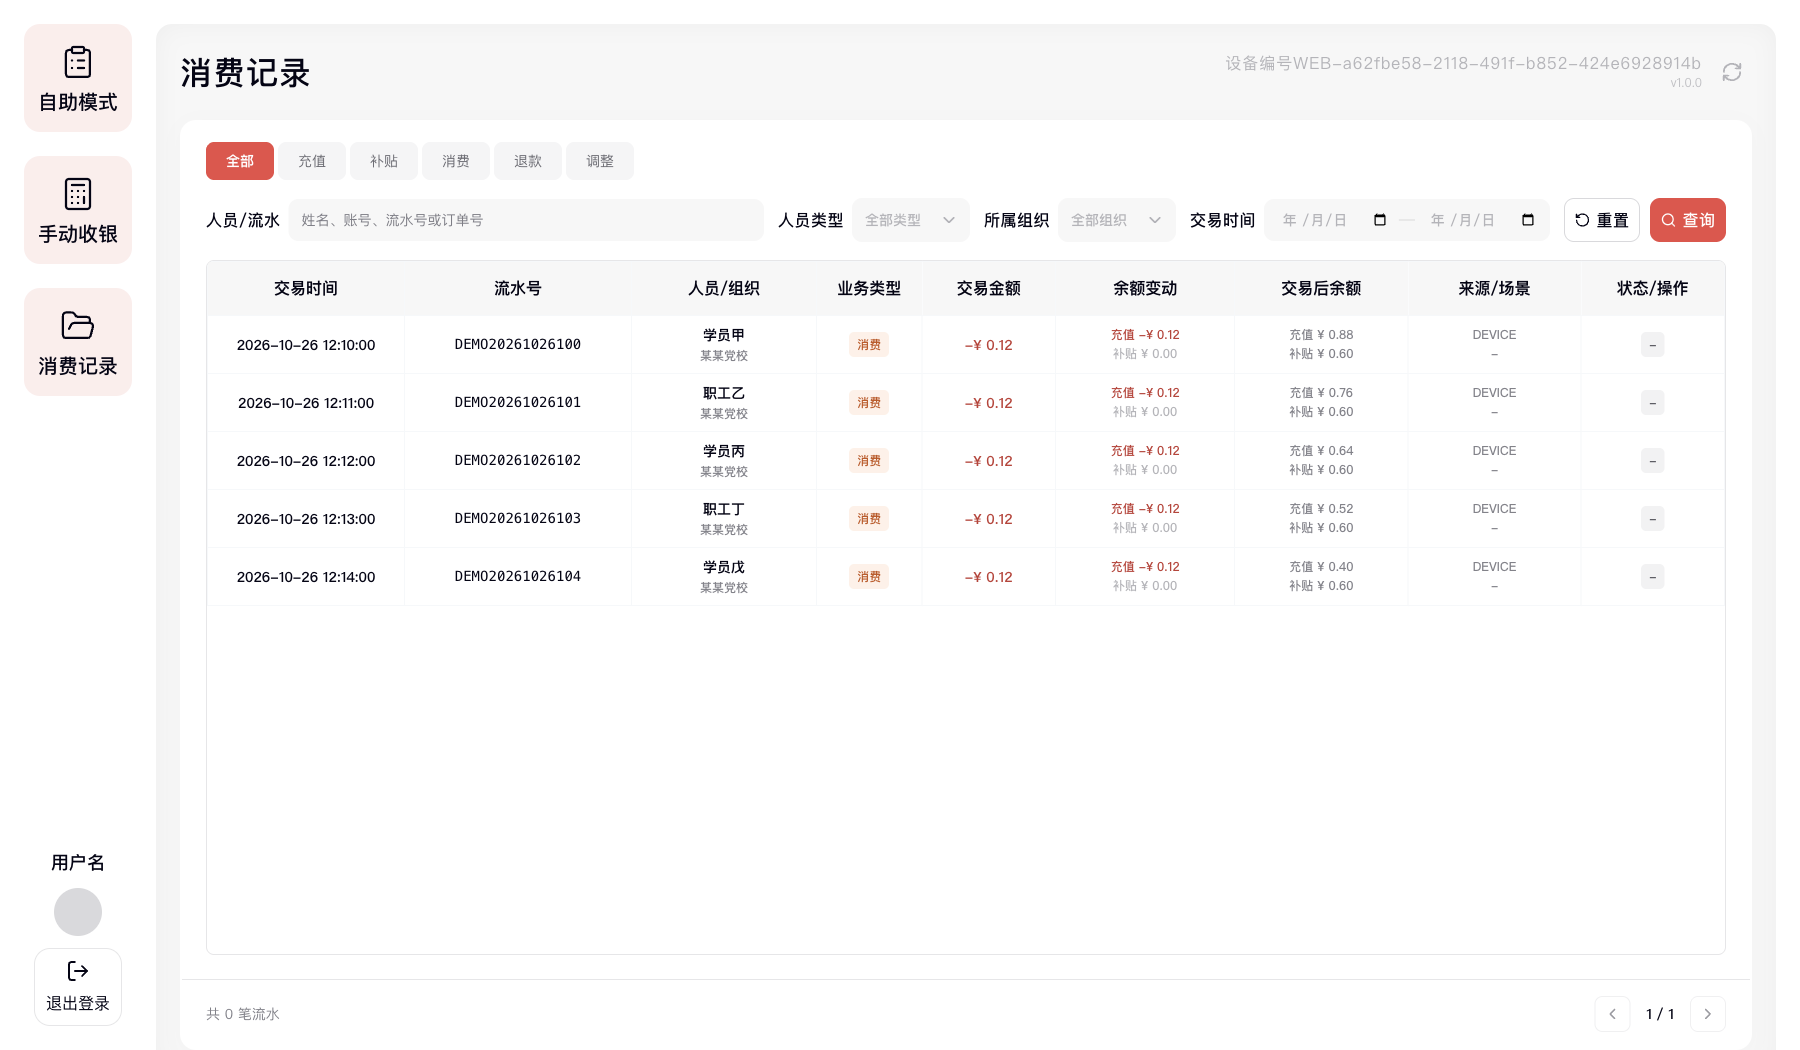Click the 状态/操作 column header
This screenshot has width=1800, height=1050.
(x=1653, y=288)
